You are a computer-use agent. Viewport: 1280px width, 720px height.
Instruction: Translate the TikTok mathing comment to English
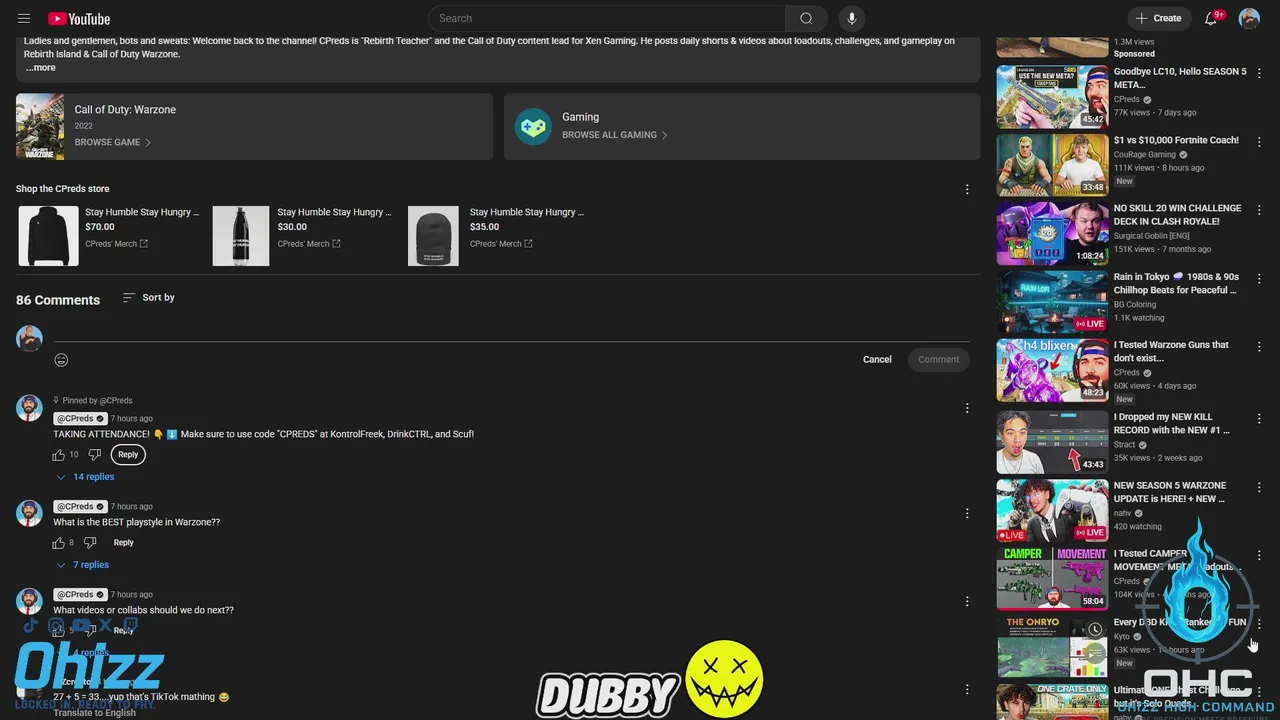pos(94,712)
